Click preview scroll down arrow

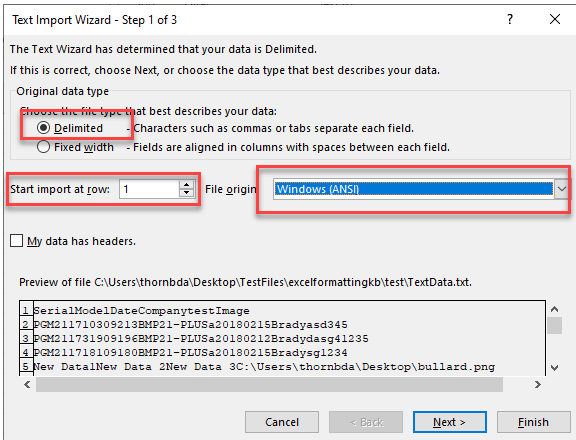tap(554, 368)
